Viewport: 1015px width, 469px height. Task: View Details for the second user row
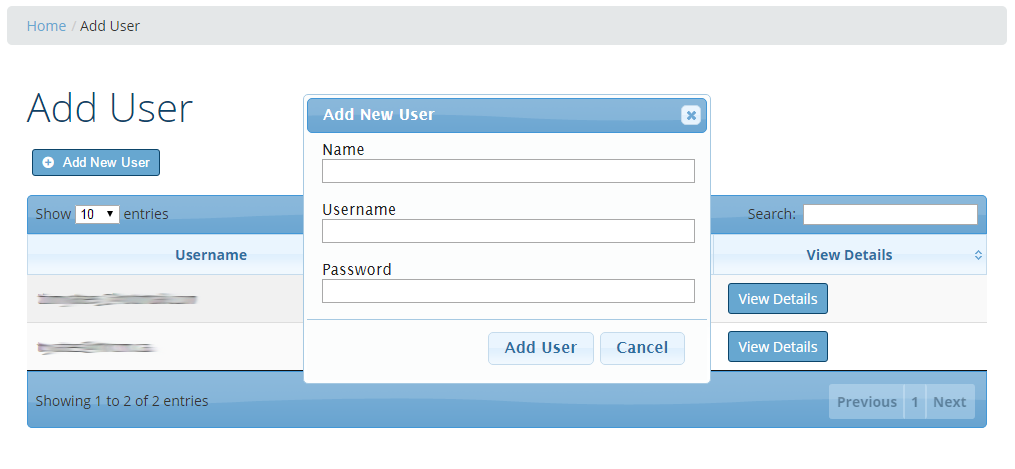777,347
